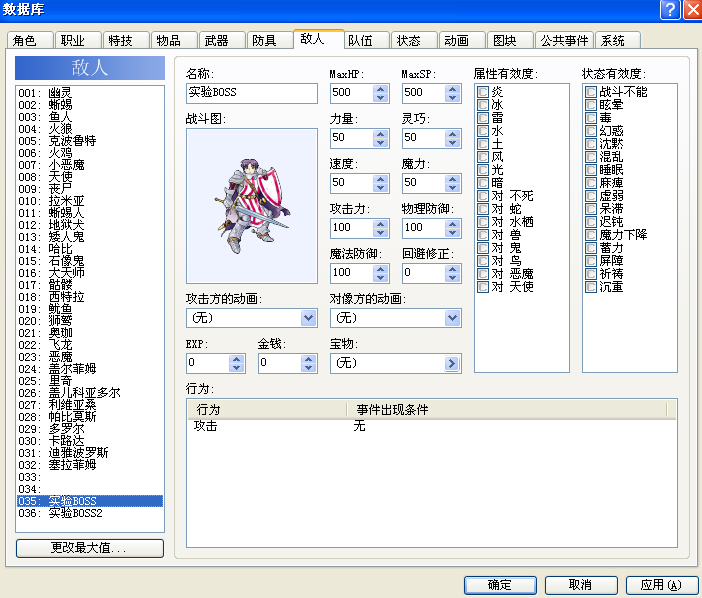The height and width of the screenshot is (598, 702).
Task: Switch to the 动画 tab
Action: 462,40
